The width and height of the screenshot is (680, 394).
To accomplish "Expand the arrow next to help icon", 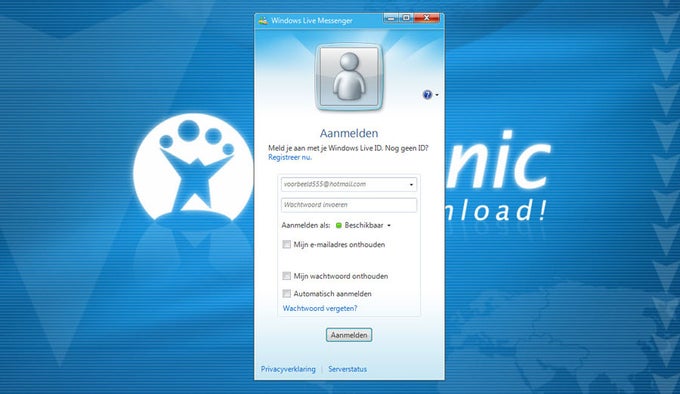I will pyautogui.click(x=437, y=95).
